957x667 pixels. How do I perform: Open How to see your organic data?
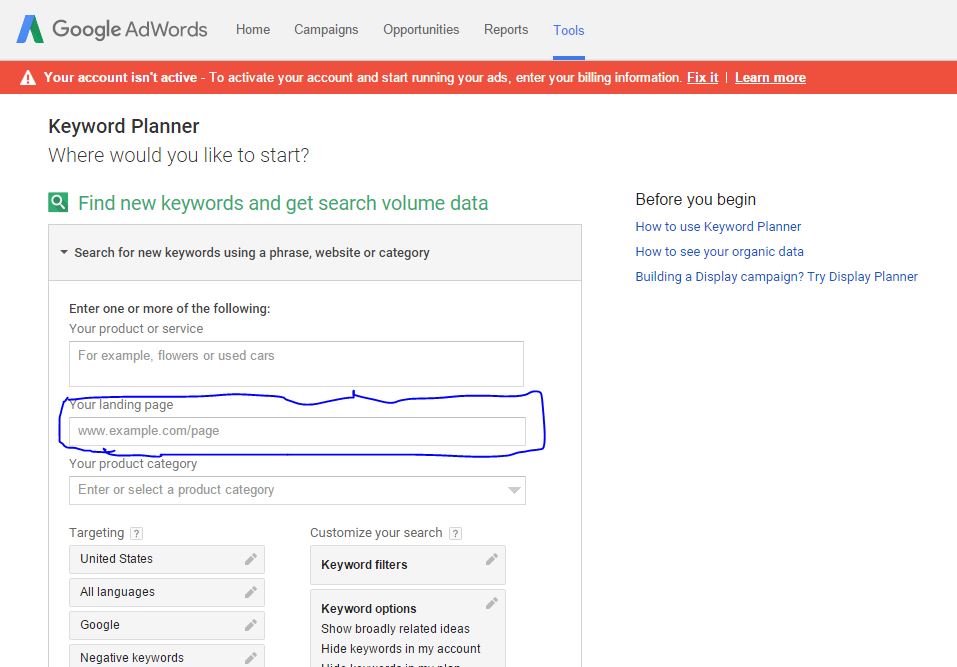tap(719, 251)
